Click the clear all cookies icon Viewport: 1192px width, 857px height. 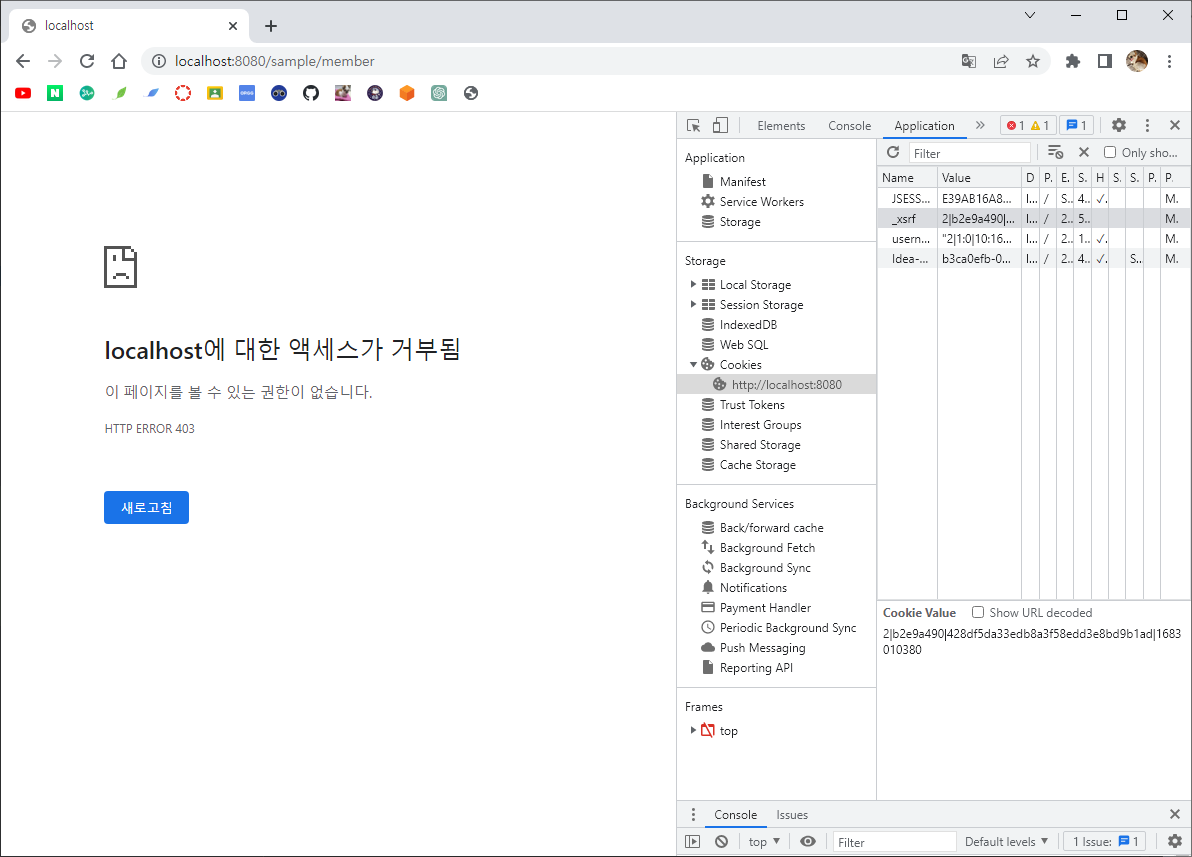[x=1055, y=153]
